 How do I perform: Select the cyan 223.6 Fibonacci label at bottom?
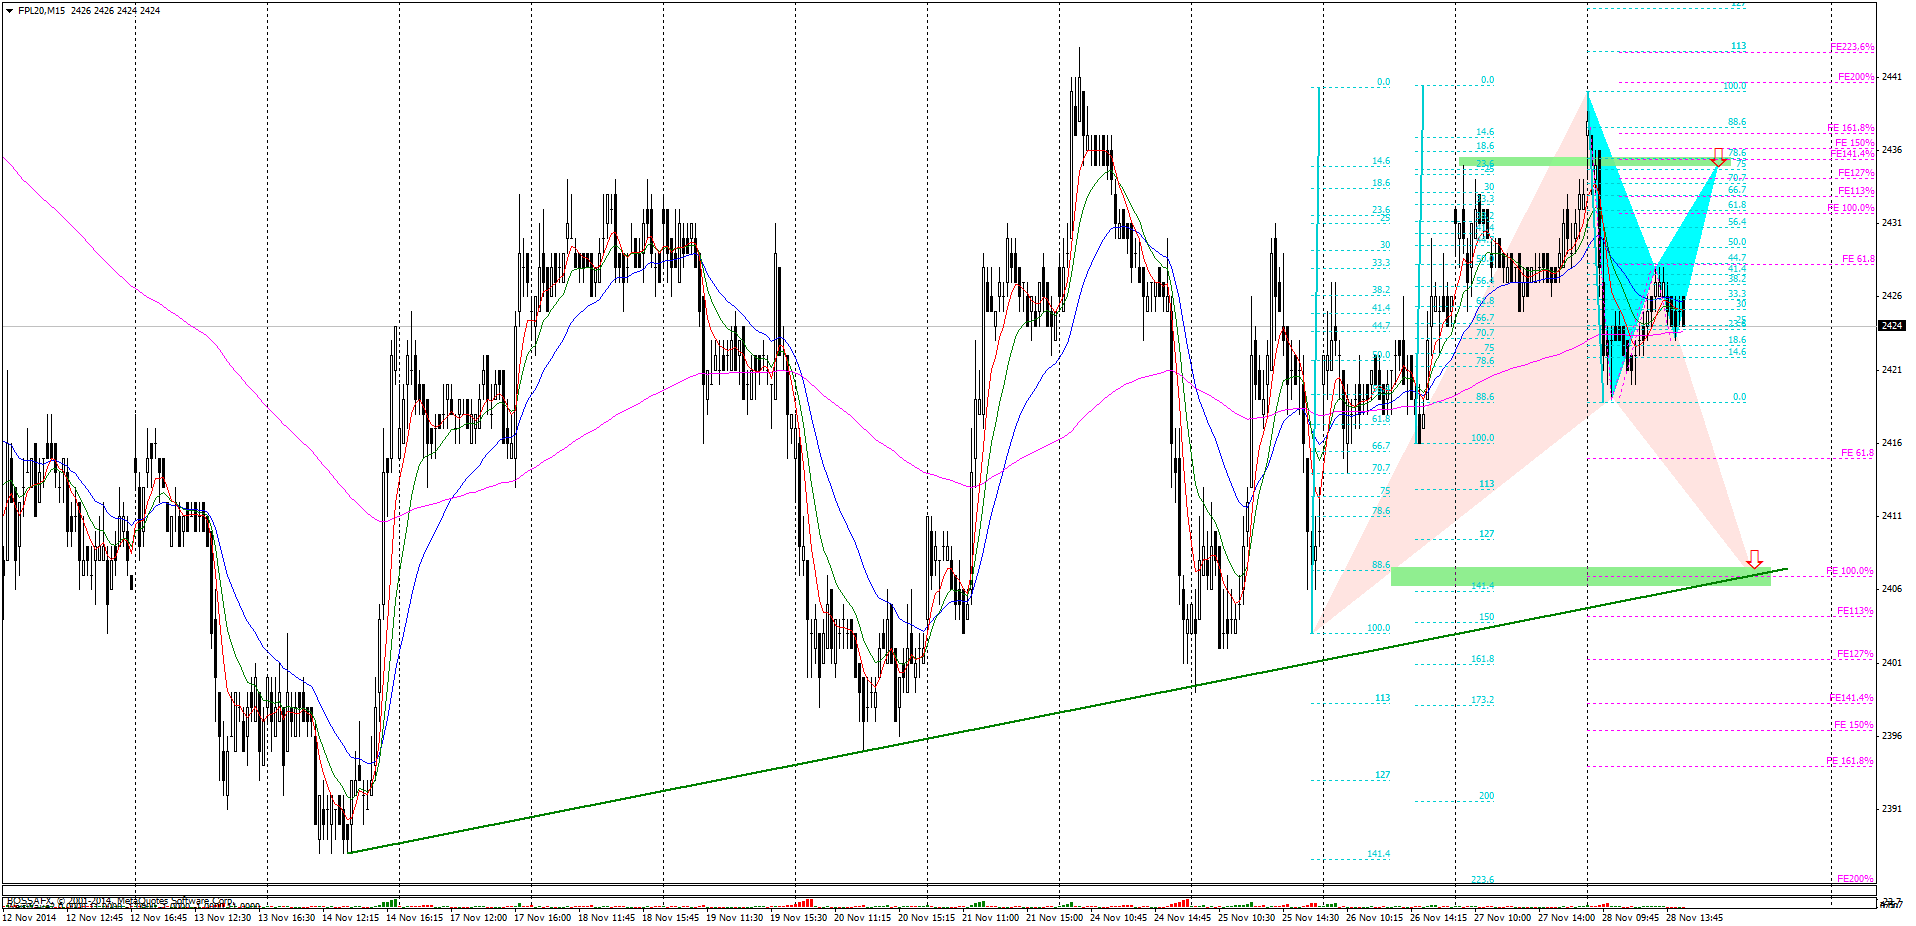tap(1483, 880)
